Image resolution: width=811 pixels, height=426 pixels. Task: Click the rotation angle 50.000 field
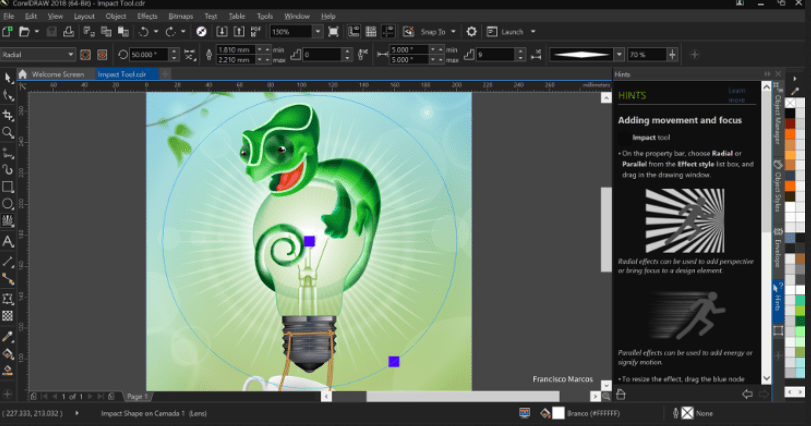pos(149,54)
